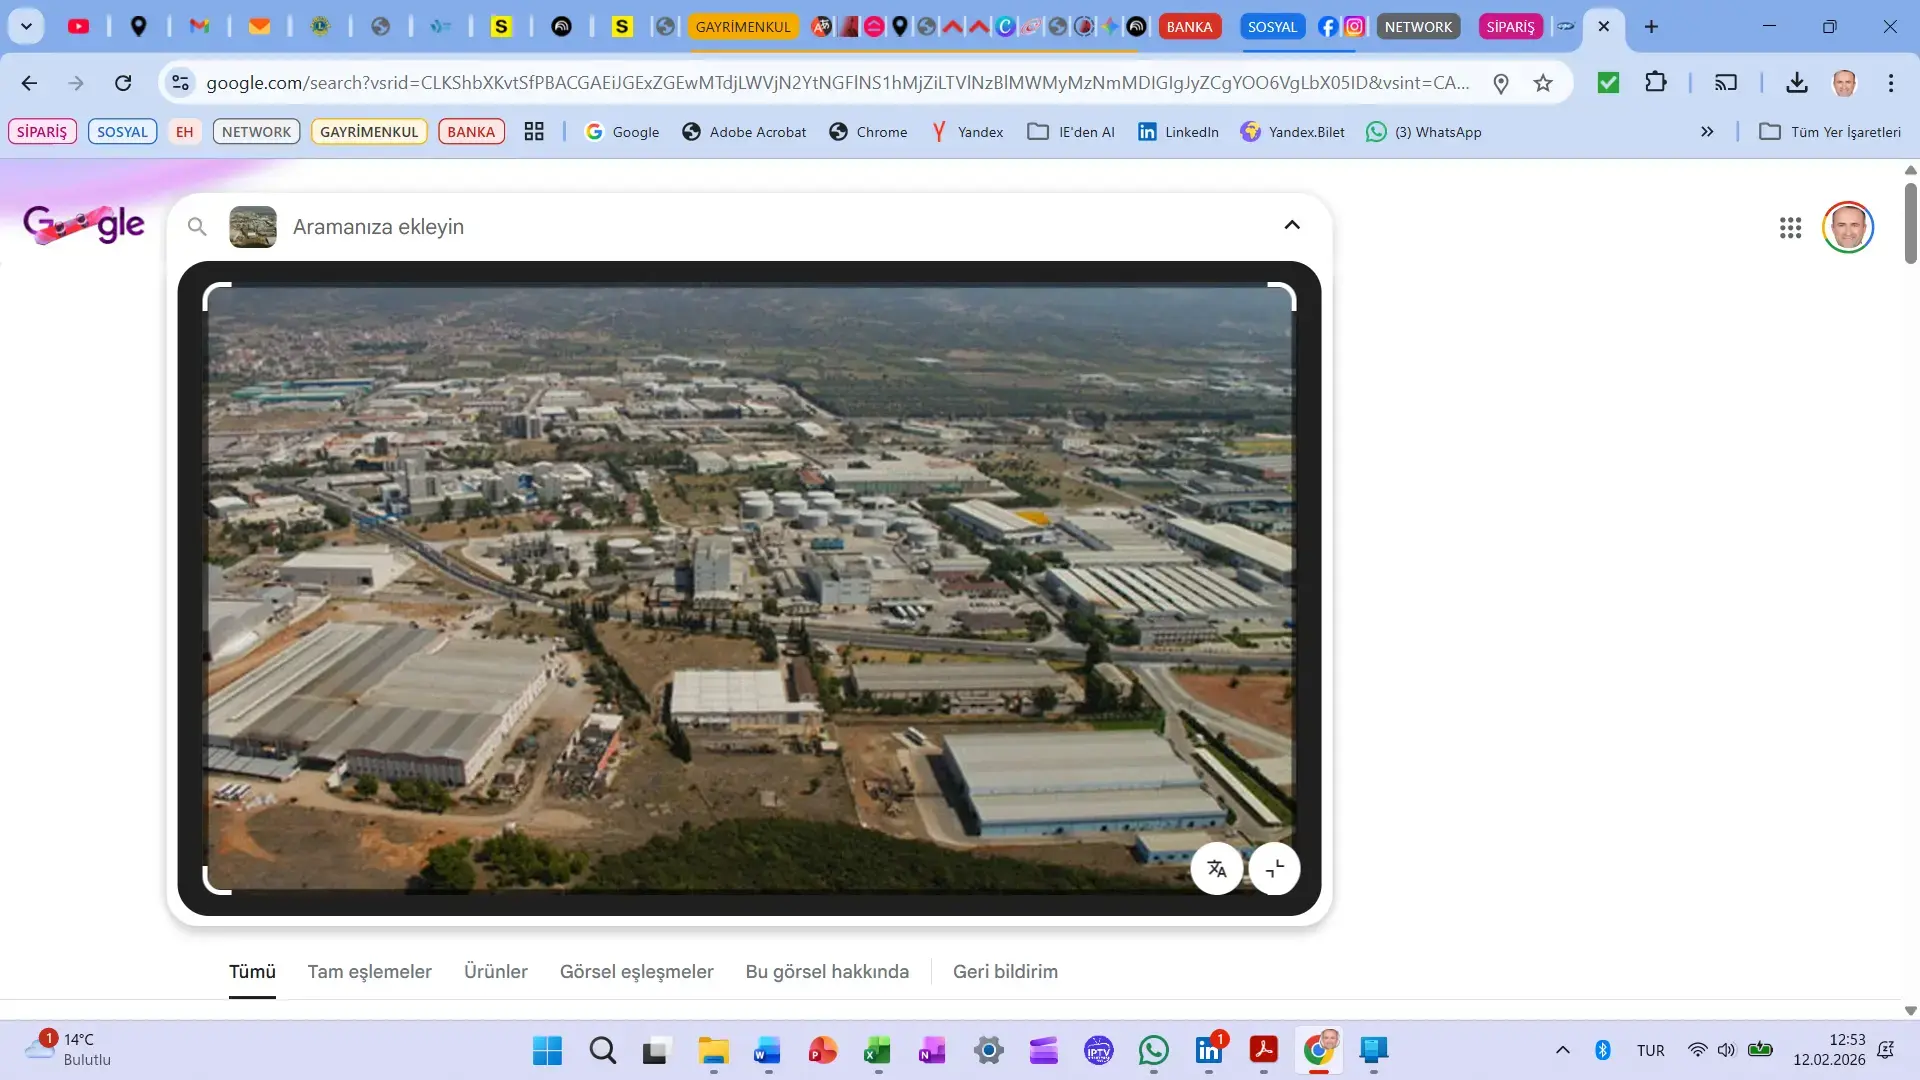The image size is (1920, 1080).
Task: Bookmark this page with the star icon
Action: pyautogui.click(x=1543, y=83)
